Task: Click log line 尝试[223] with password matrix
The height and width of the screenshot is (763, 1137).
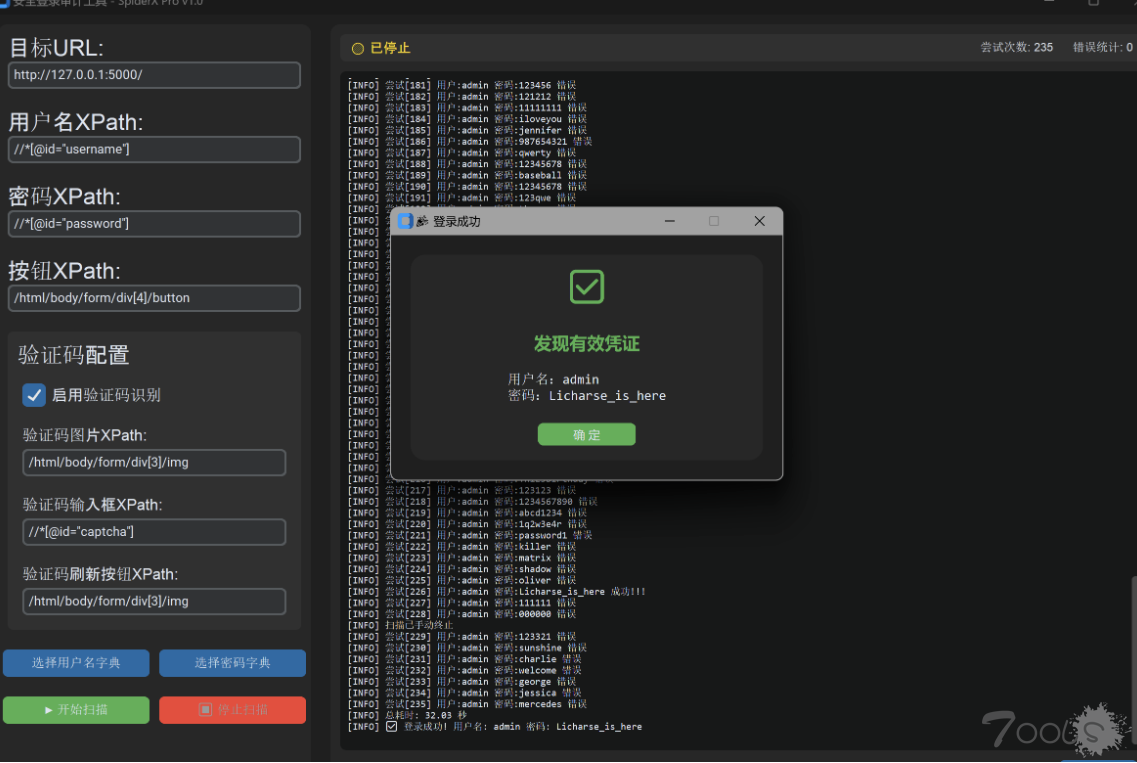Action: (x=462, y=558)
